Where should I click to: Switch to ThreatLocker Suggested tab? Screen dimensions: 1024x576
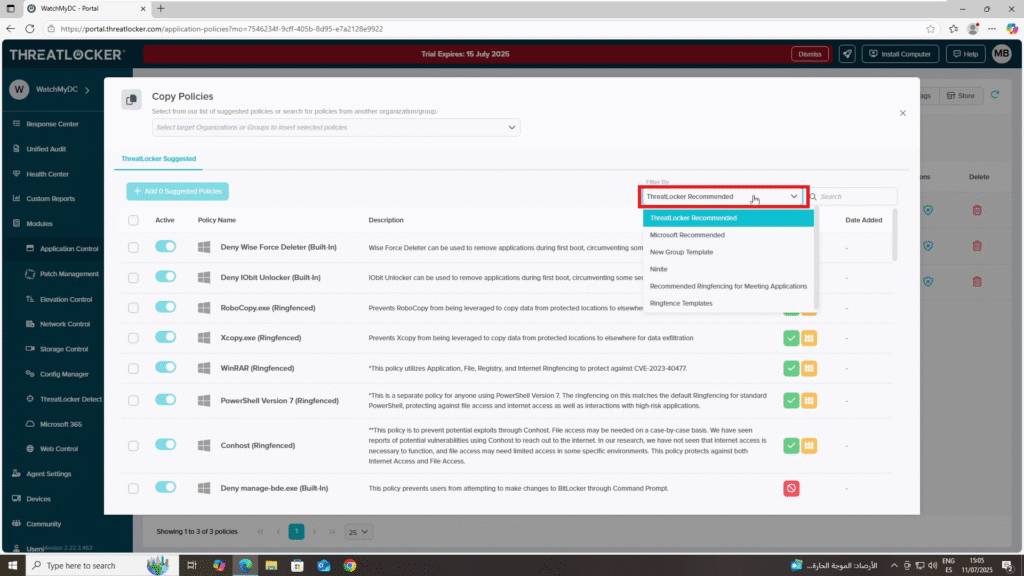click(159, 159)
